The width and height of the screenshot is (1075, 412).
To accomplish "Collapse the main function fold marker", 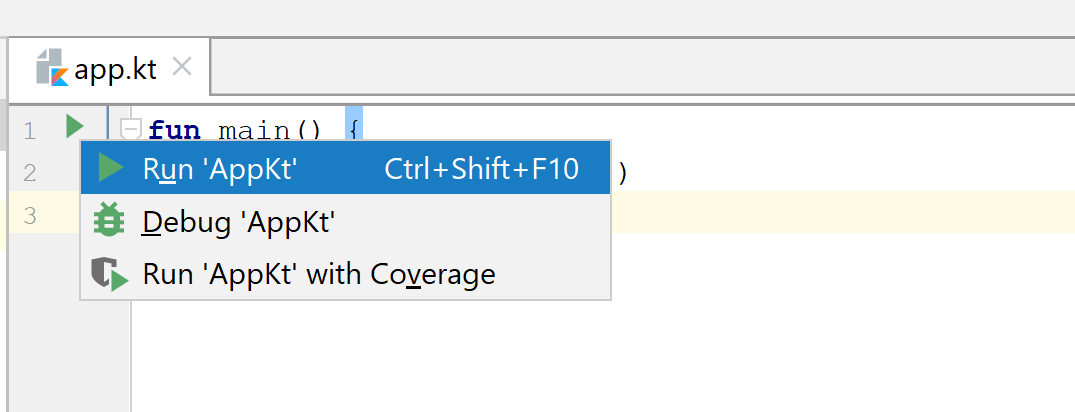I will tap(130, 128).
